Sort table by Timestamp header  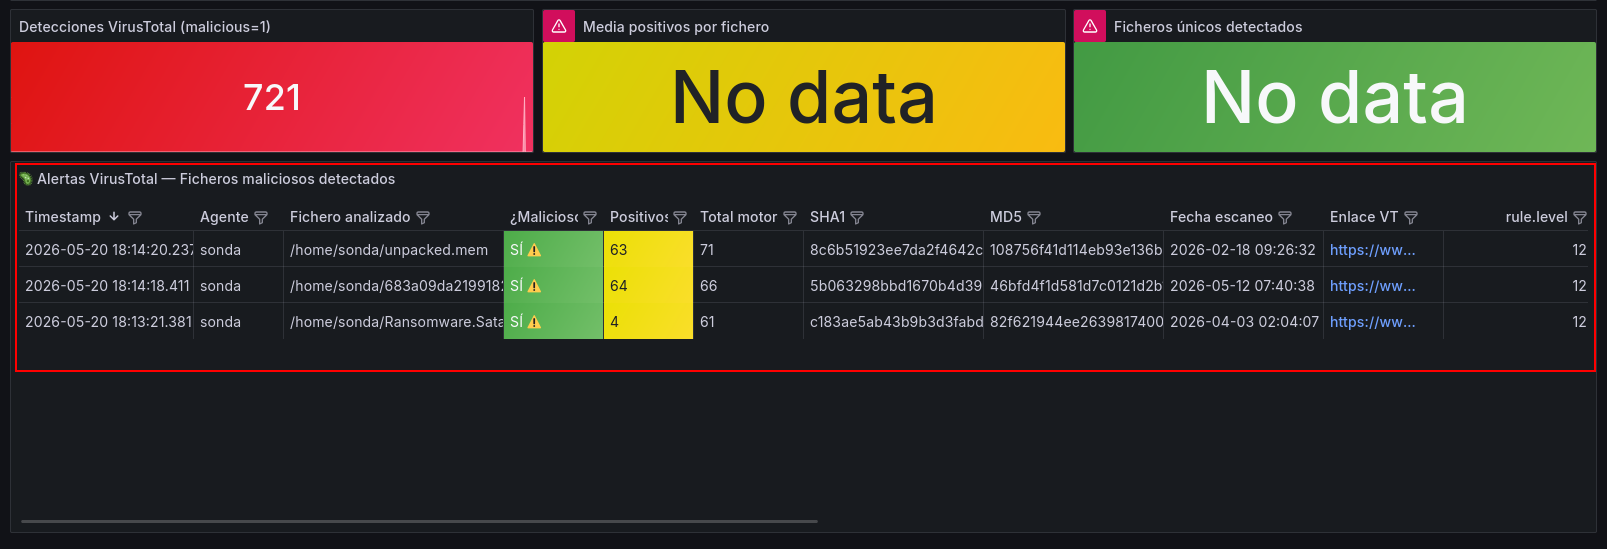(63, 217)
